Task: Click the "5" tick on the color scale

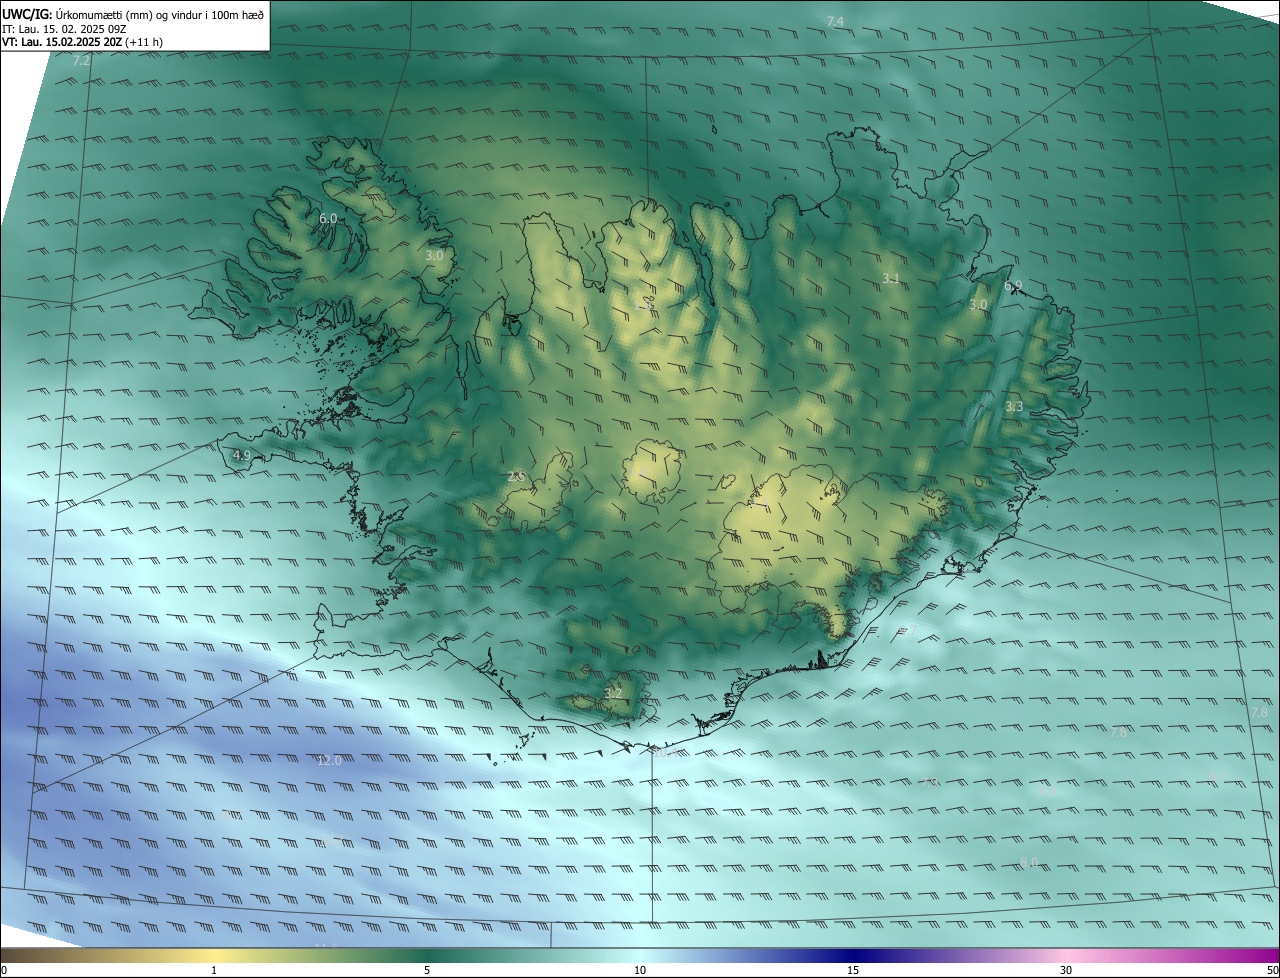Action: click(x=427, y=970)
